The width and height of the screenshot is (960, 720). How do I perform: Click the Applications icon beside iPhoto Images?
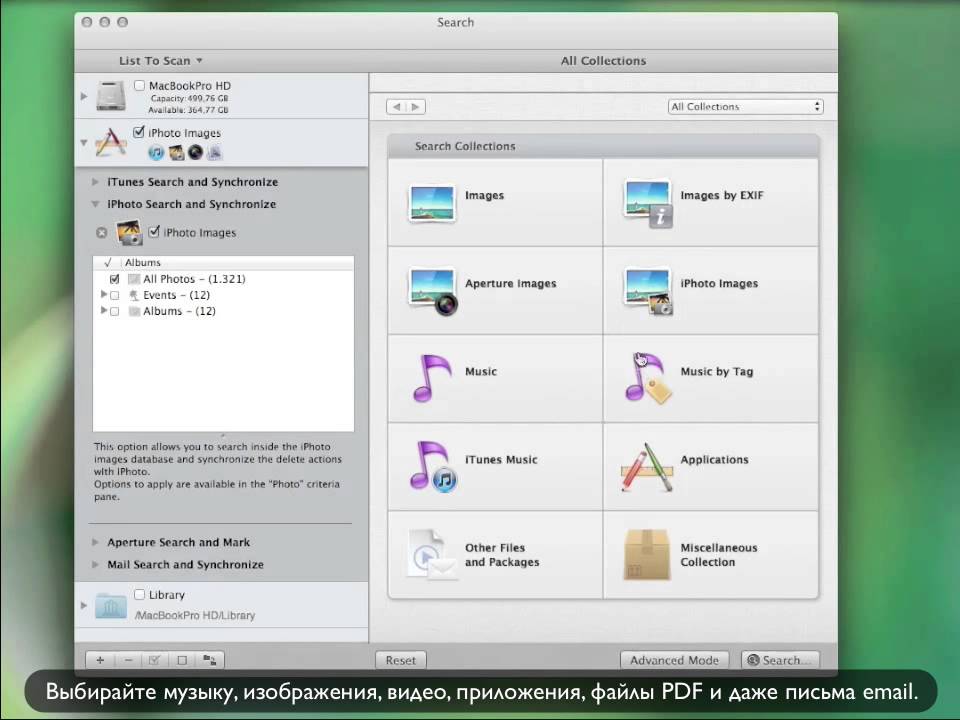110,143
